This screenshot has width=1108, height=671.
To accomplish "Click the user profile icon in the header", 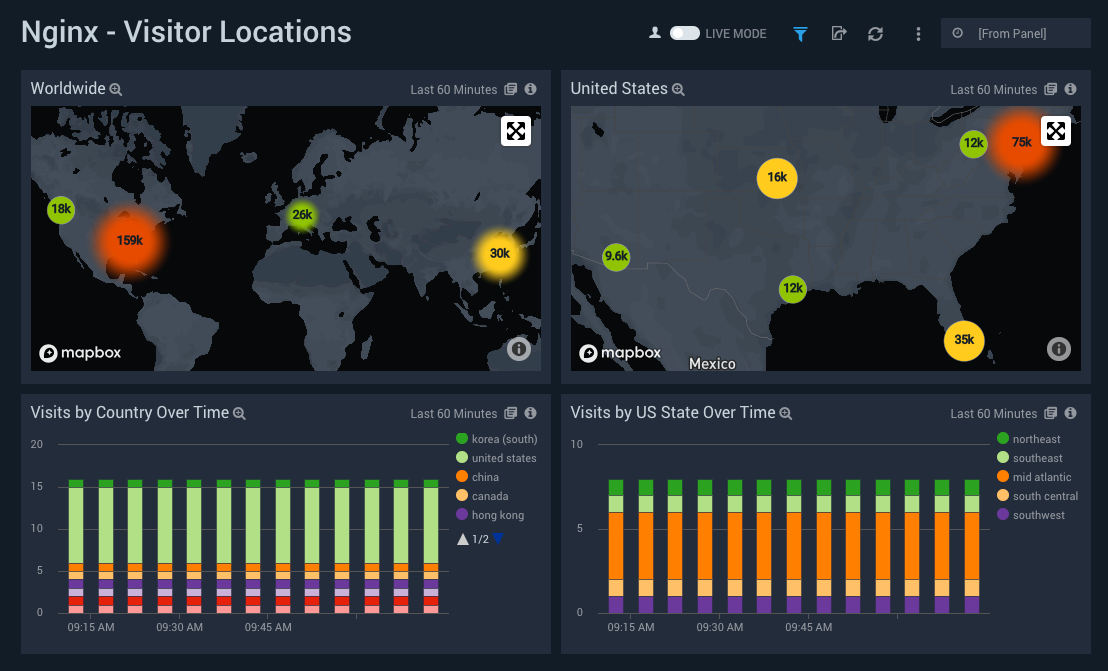I will (653, 33).
